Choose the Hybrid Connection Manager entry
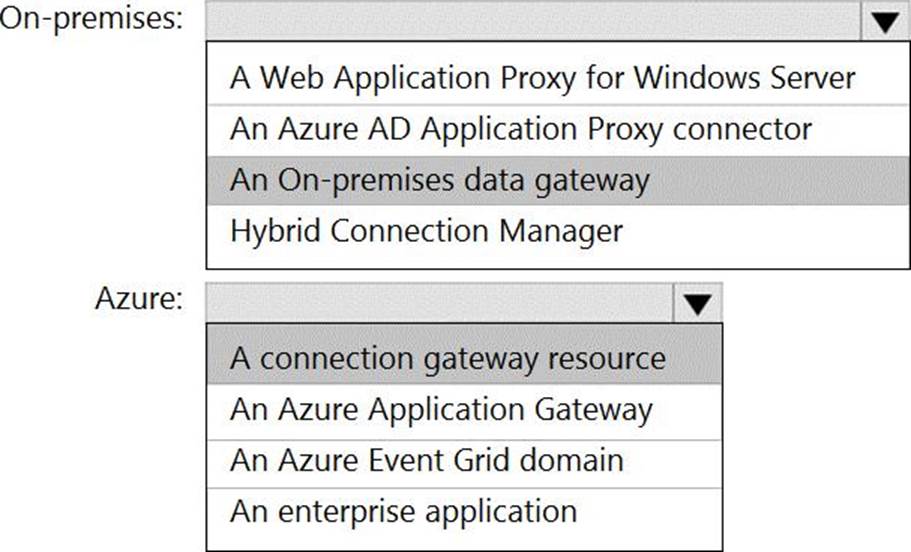The width and height of the screenshot is (911, 552). coord(427,231)
